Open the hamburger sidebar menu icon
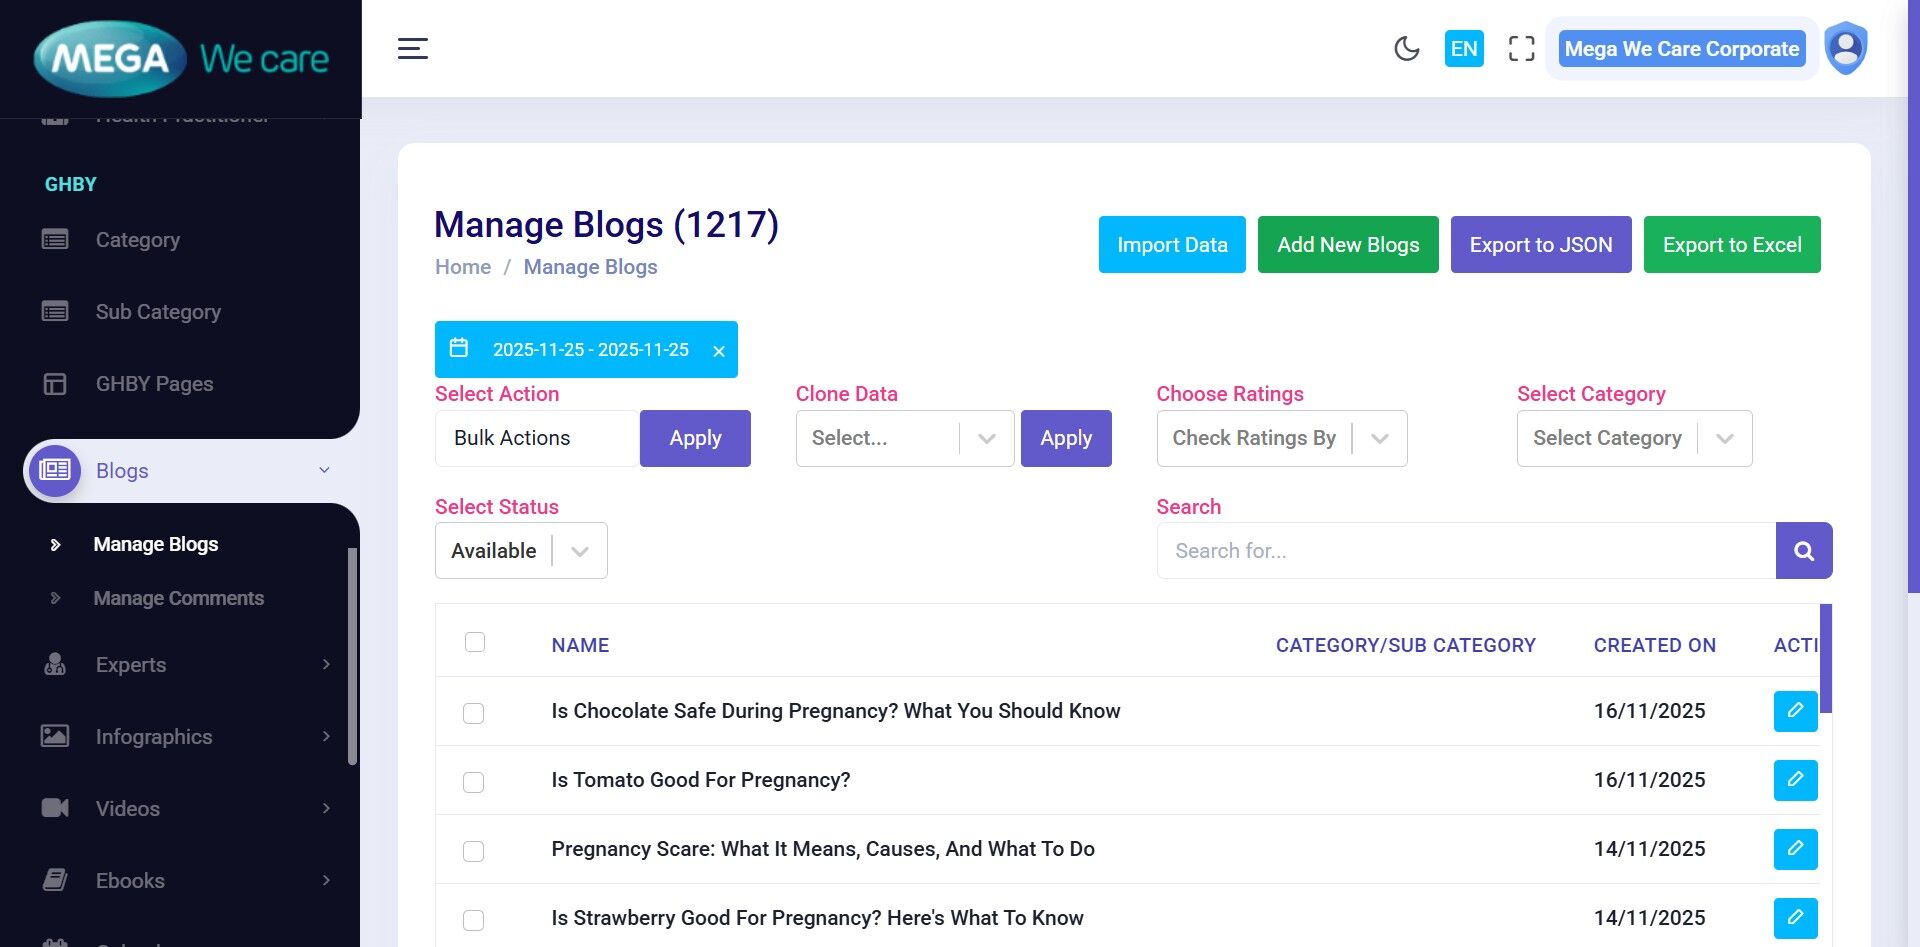 (x=413, y=49)
